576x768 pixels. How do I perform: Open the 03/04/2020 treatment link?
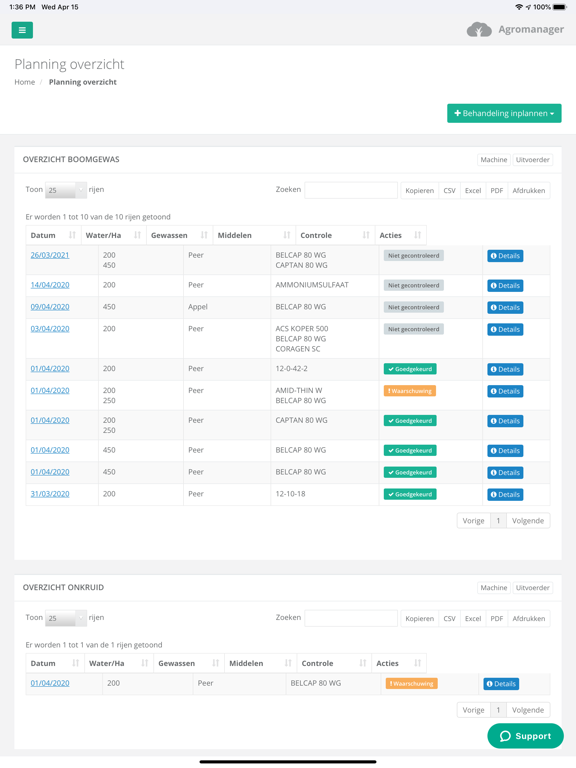click(50, 329)
